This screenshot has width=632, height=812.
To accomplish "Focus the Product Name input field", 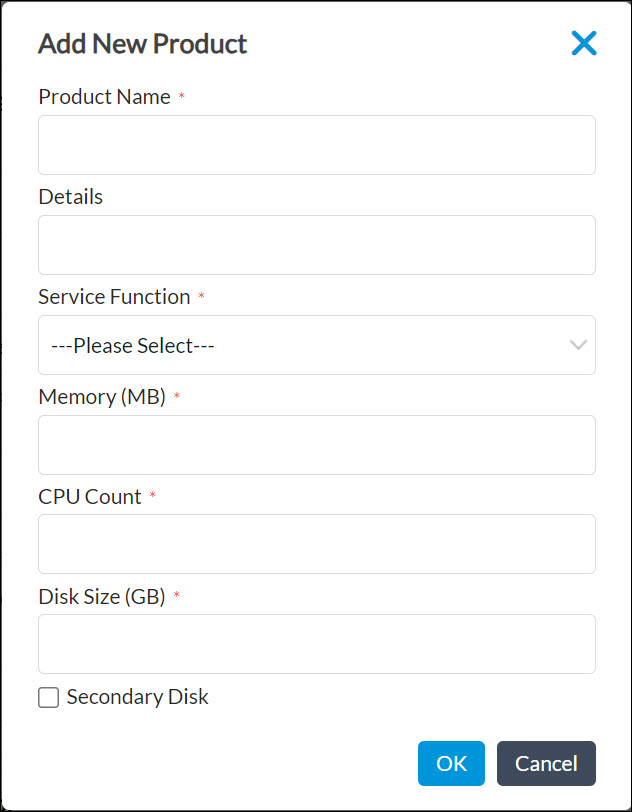I will click(x=316, y=144).
